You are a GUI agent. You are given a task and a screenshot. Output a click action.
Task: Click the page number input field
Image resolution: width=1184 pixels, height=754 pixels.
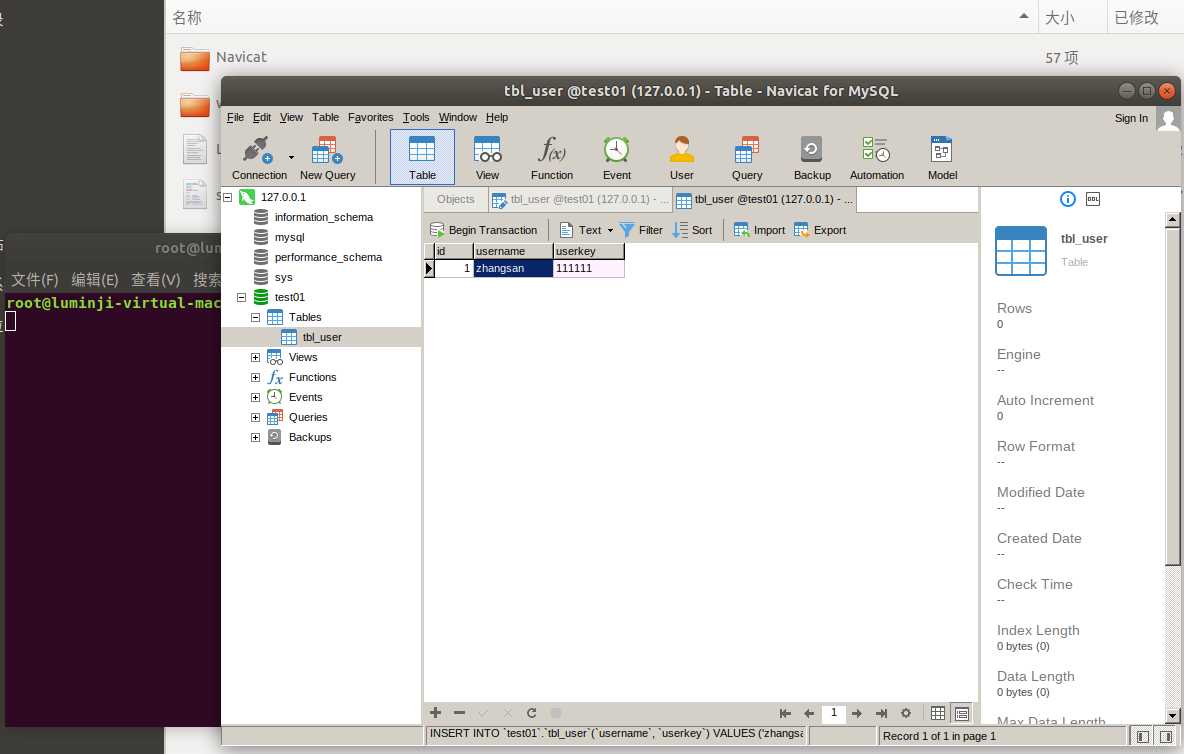833,713
